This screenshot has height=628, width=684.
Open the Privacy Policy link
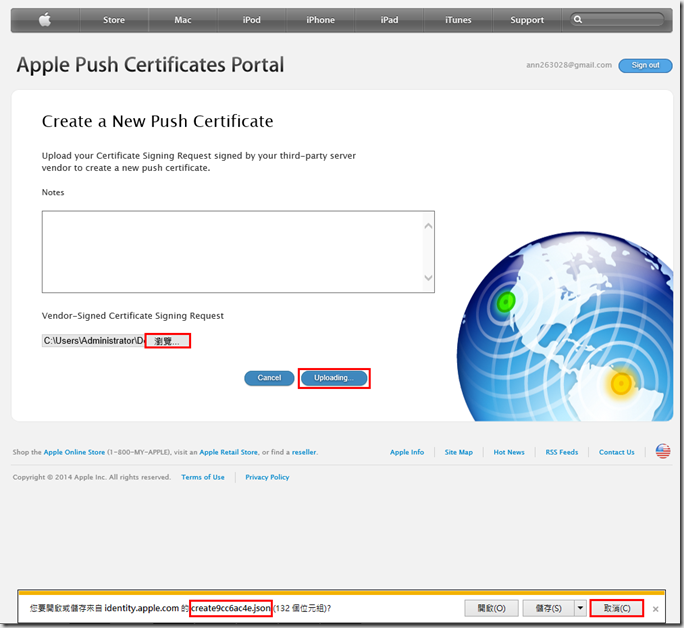267,477
